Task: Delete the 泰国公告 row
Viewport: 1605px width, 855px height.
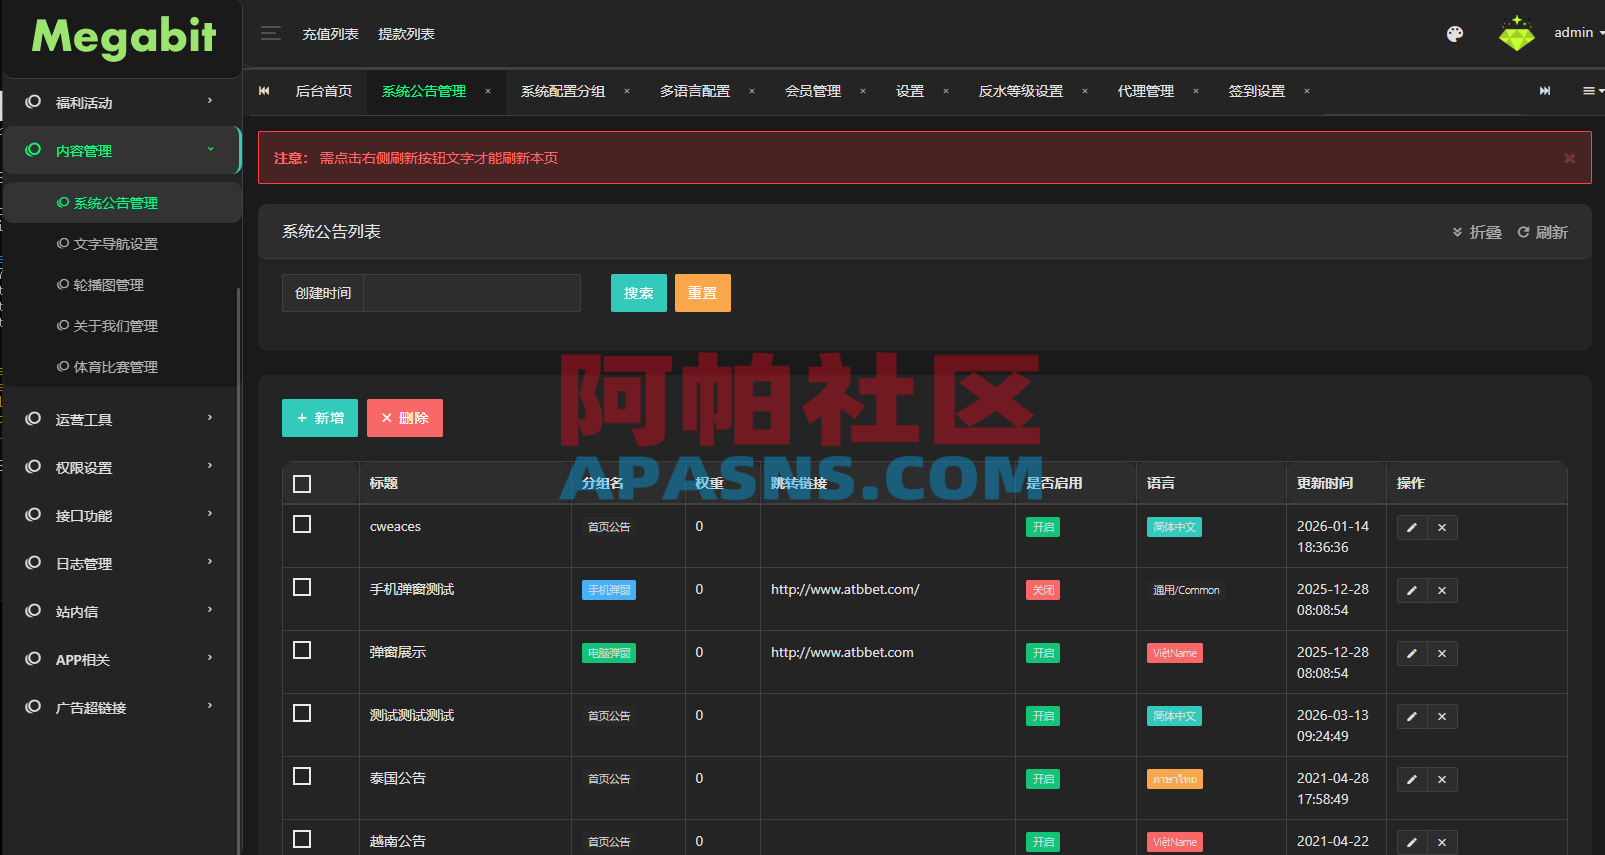Action: point(1442,780)
